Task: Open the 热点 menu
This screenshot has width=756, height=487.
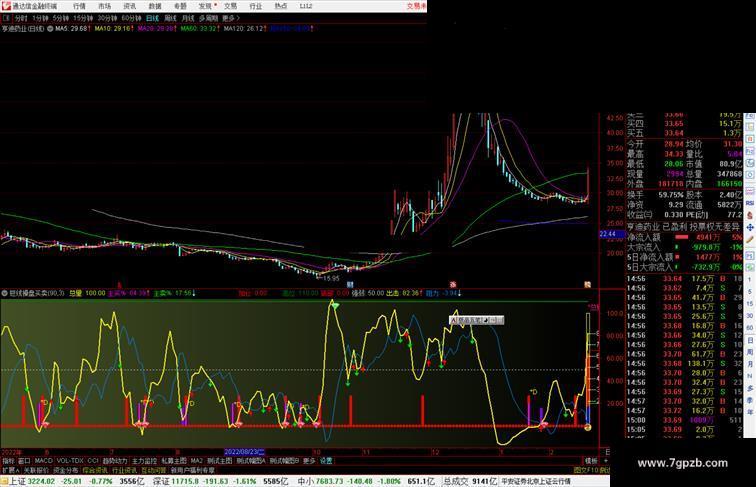Action: (x=281, y=6)
